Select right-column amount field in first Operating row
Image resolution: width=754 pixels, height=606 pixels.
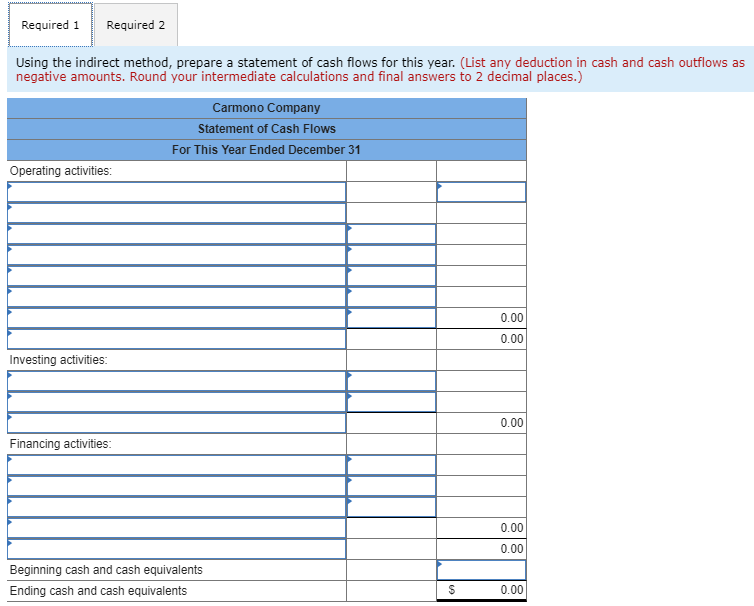481,192
